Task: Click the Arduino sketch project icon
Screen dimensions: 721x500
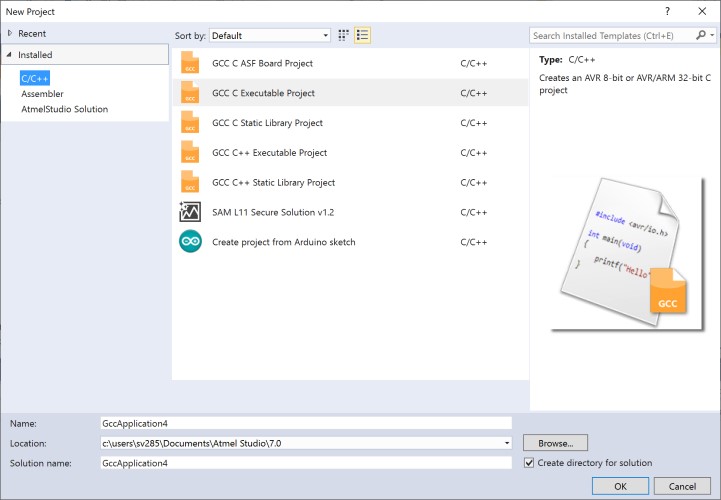Action: pos(190,241)
